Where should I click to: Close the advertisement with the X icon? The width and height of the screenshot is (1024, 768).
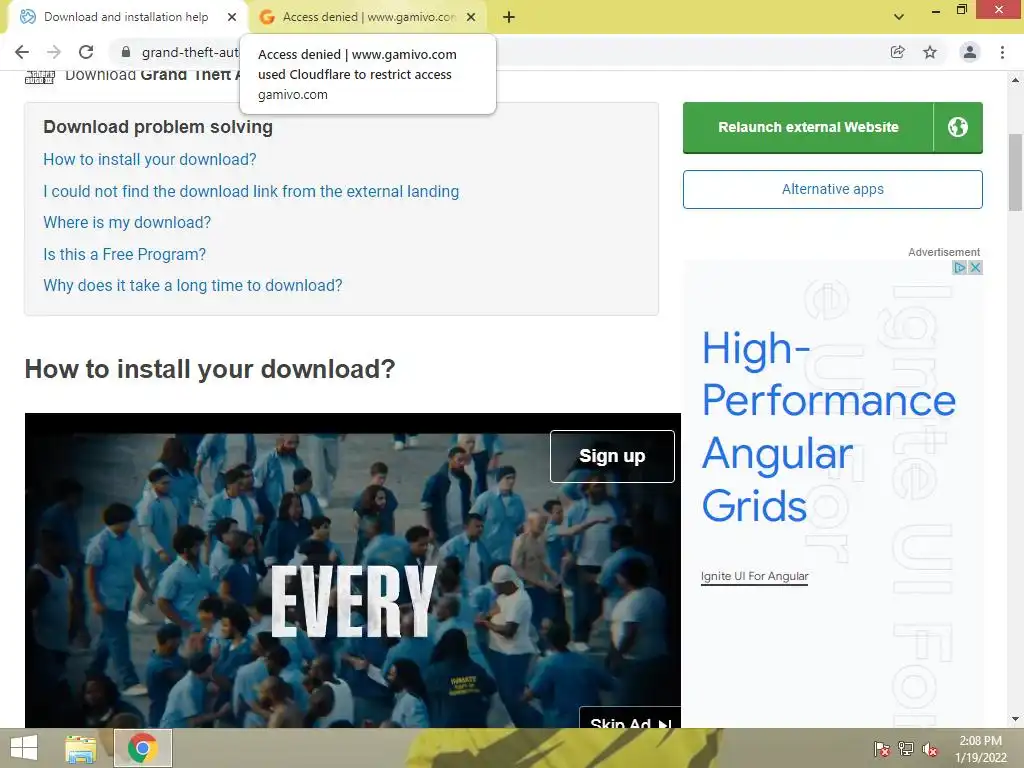click(975, 267)
